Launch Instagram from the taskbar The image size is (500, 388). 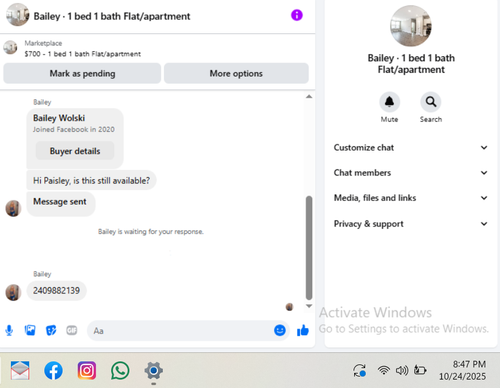87,370
